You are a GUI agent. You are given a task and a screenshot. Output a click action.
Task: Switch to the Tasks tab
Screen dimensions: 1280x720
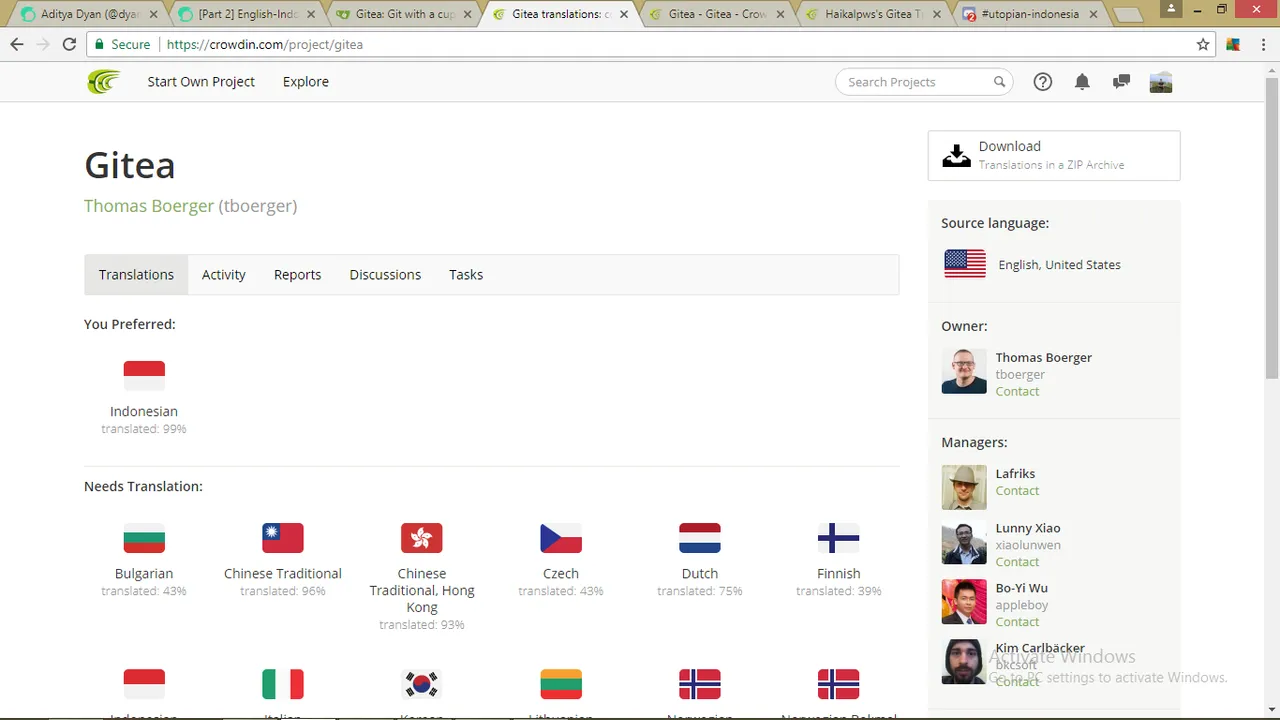466,275
